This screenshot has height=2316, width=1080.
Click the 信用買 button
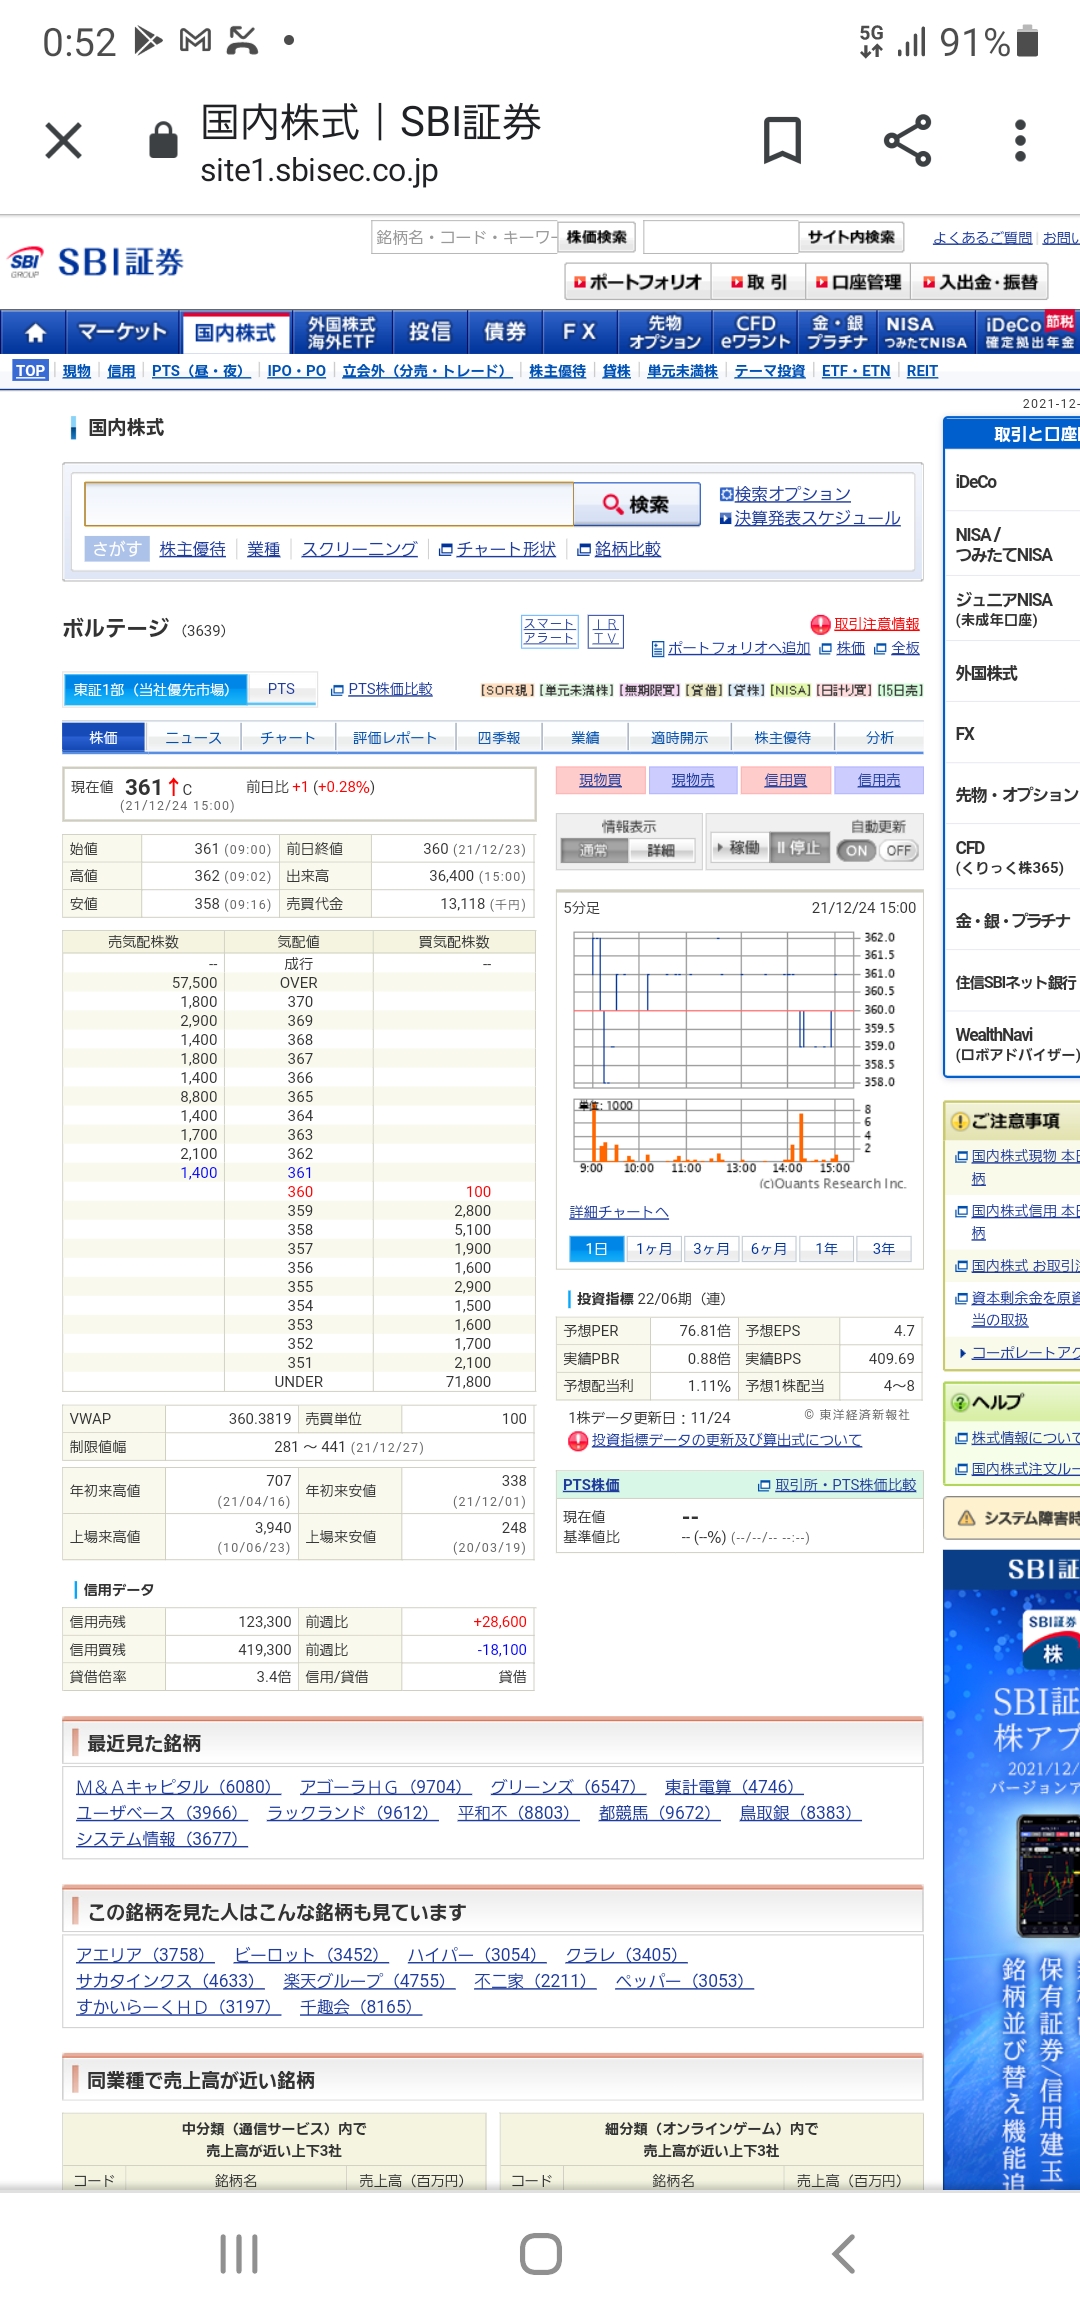tap(786, 780)
